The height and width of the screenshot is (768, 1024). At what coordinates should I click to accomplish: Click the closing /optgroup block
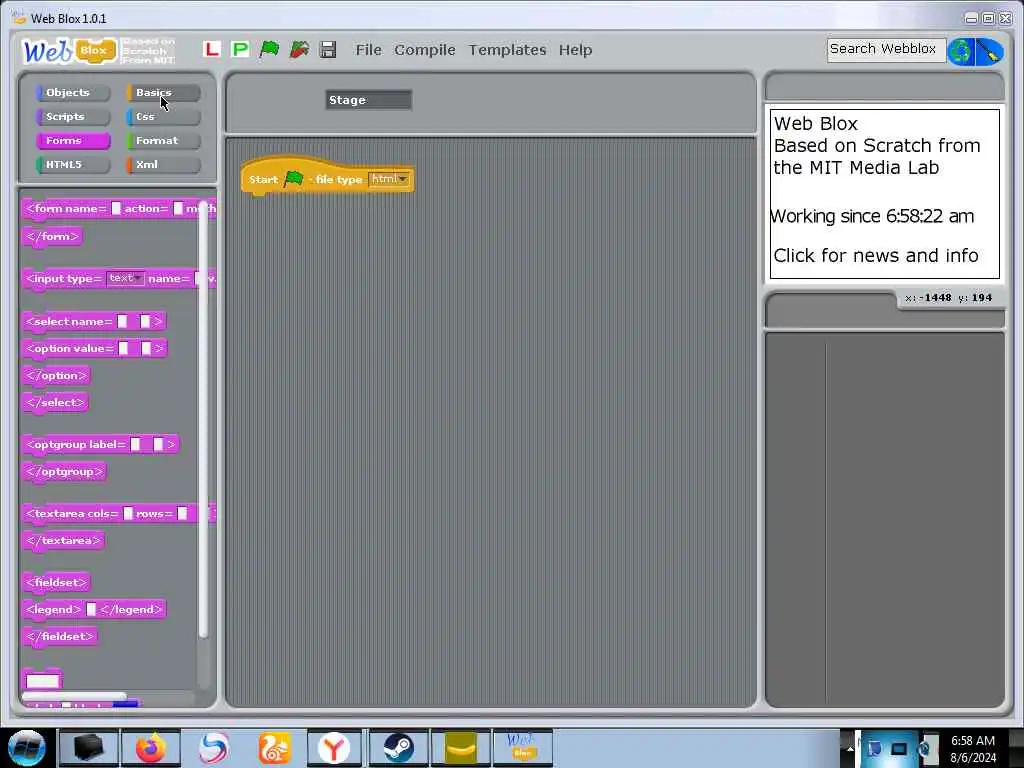[64, 472]
